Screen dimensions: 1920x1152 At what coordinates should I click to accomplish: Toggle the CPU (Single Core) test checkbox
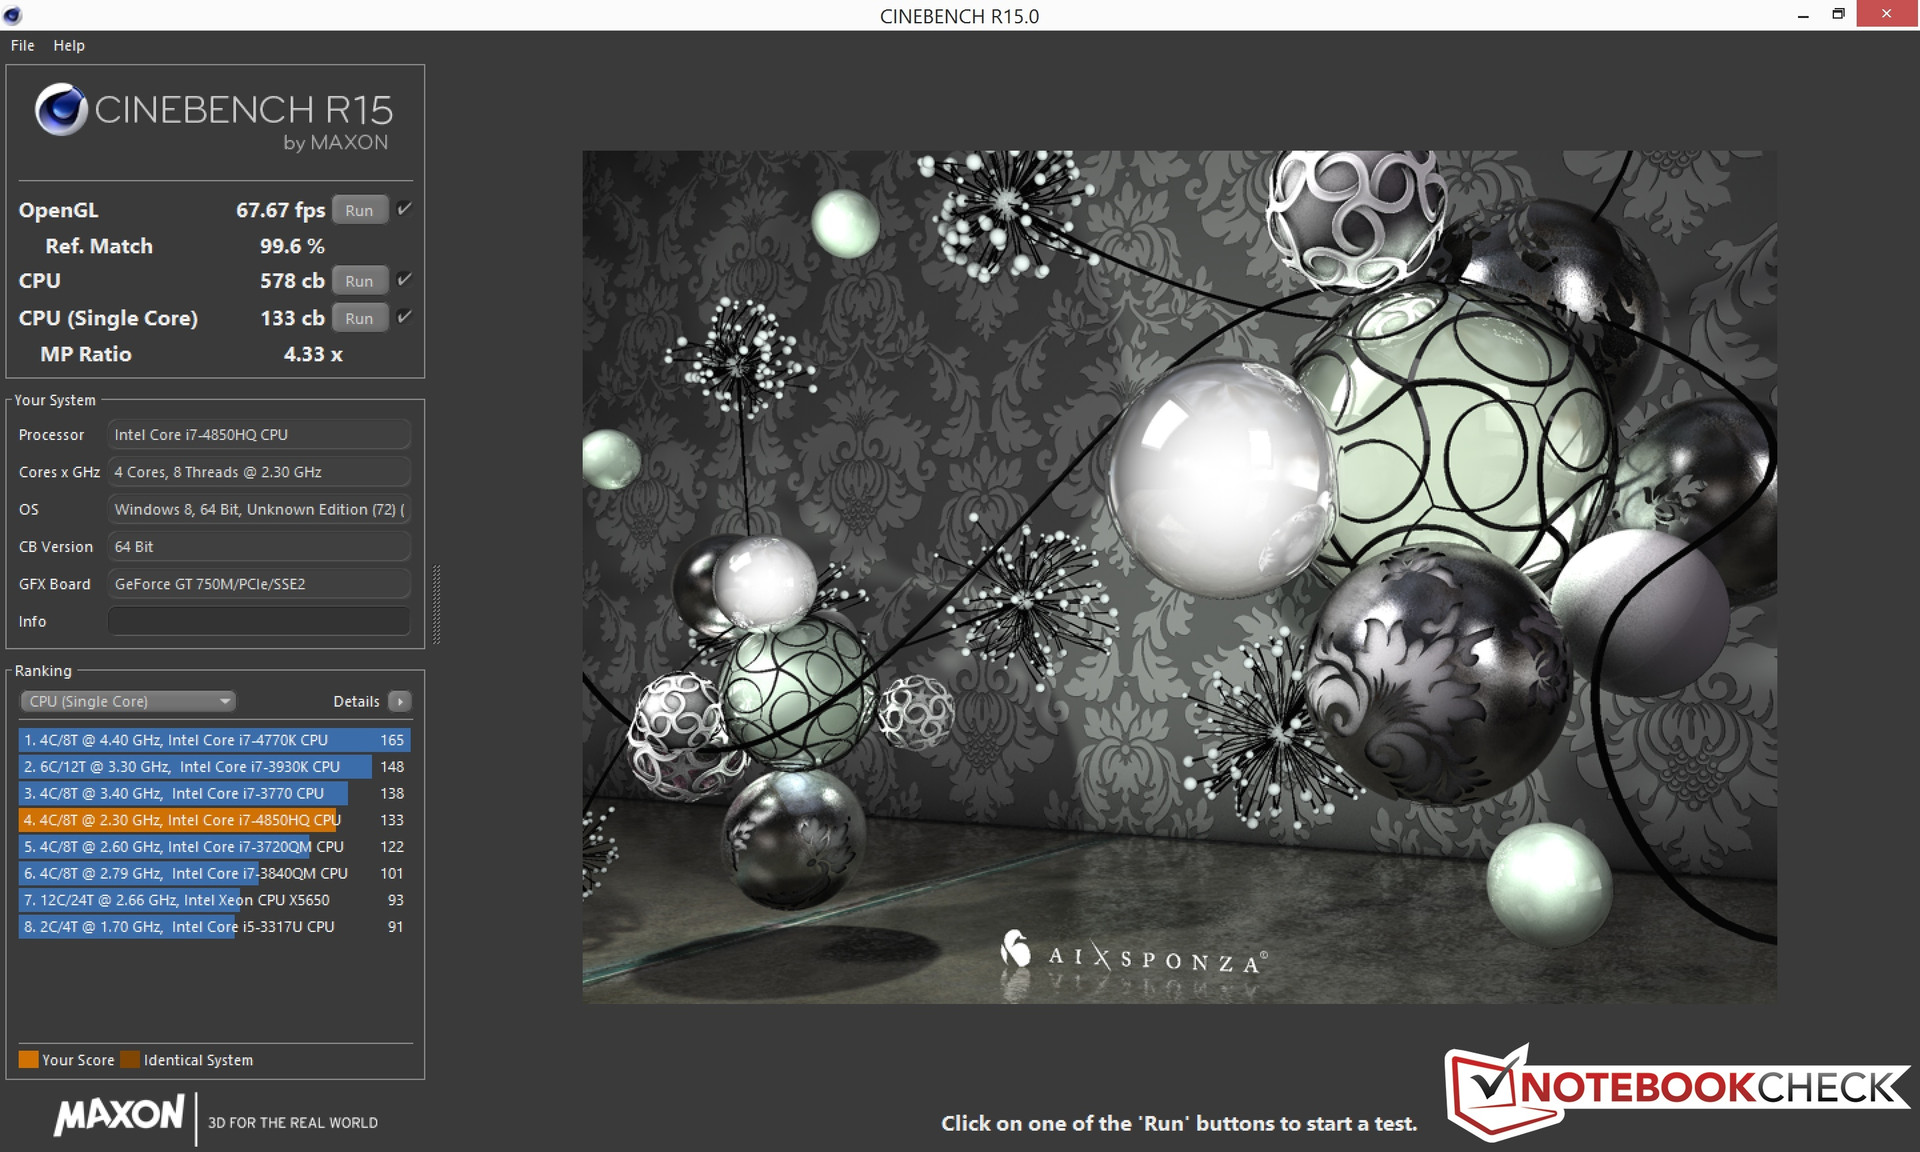(404, 317)
